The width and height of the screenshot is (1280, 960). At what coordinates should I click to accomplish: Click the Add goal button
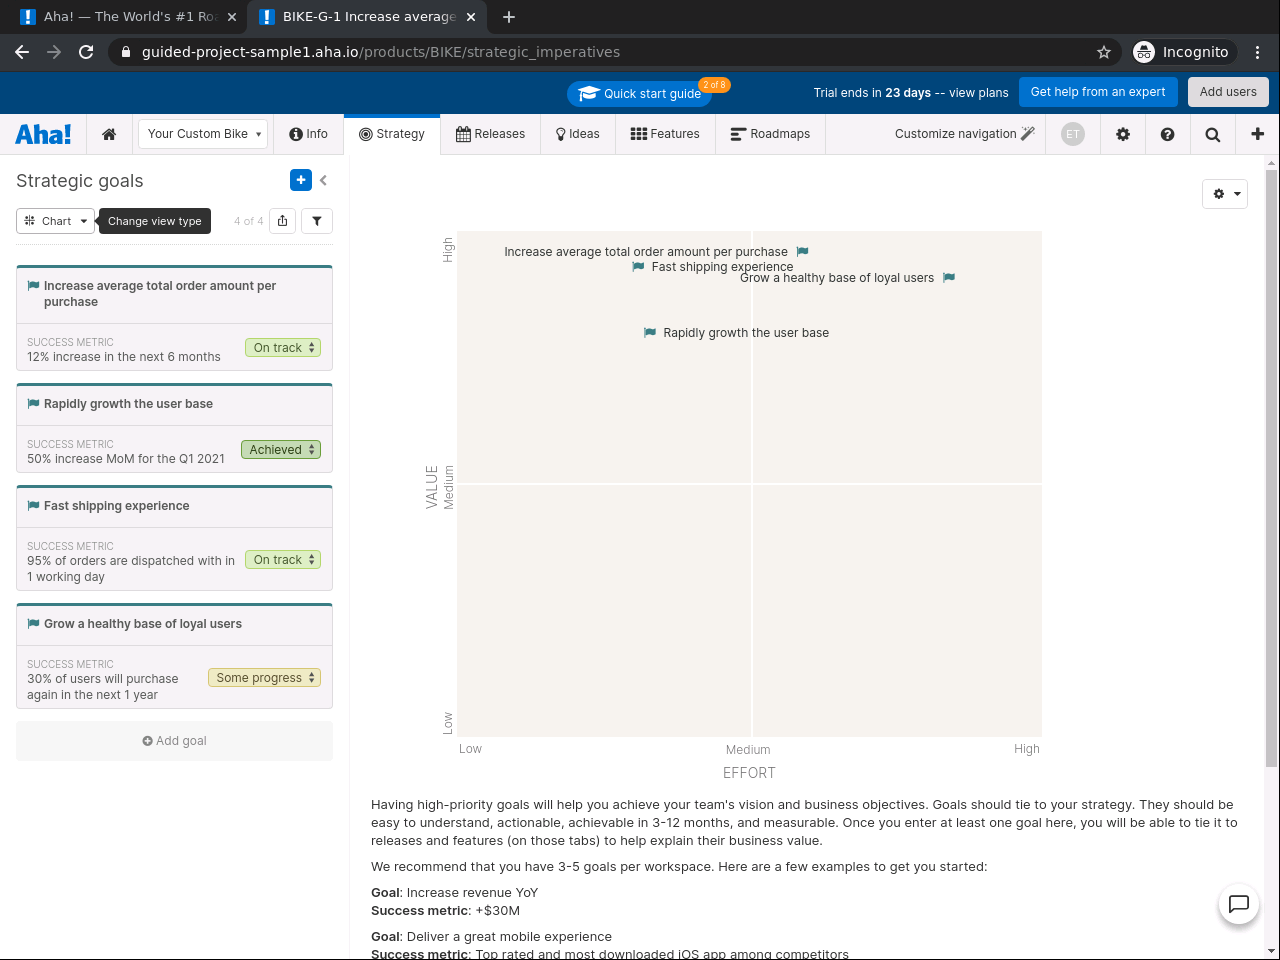point(174,741)
